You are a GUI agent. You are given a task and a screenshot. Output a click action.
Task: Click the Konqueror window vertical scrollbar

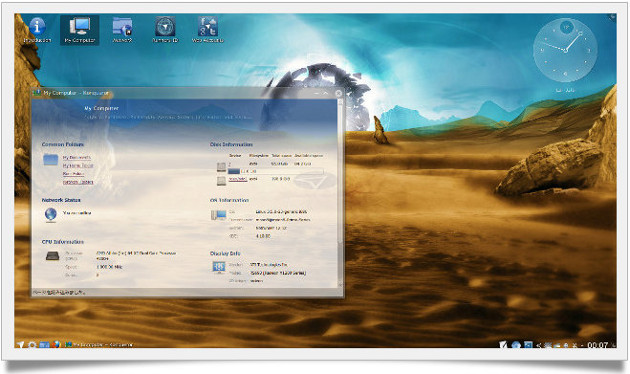click(x=341, y=193)
